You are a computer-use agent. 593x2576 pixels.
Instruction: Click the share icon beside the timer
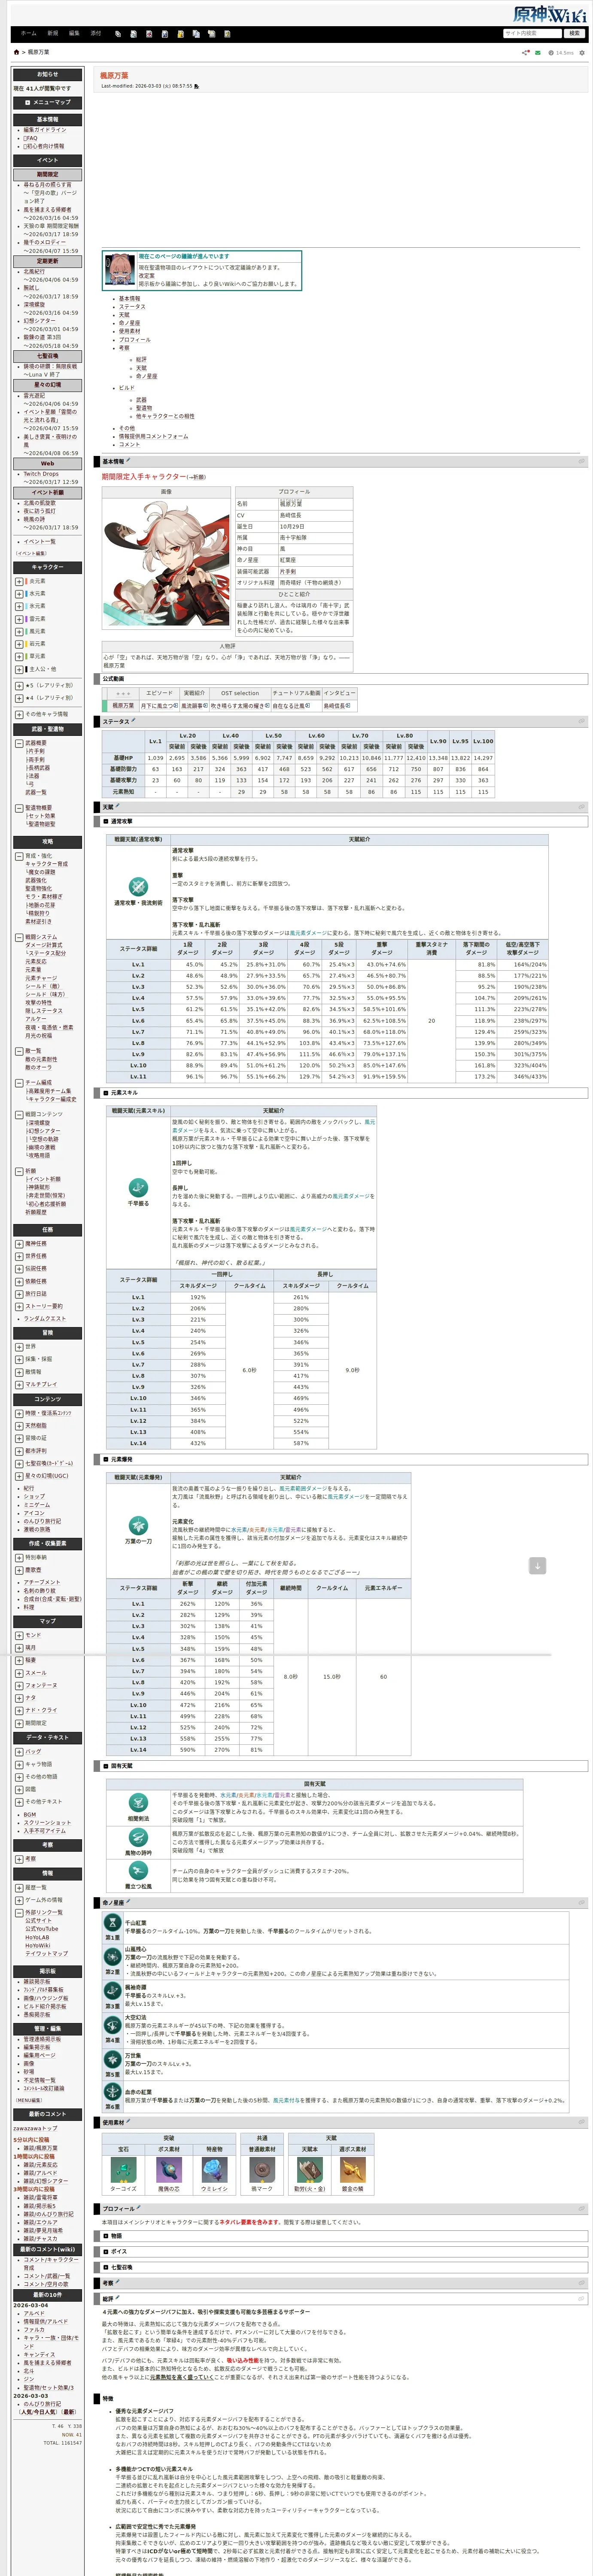click(x=526, y=52)
